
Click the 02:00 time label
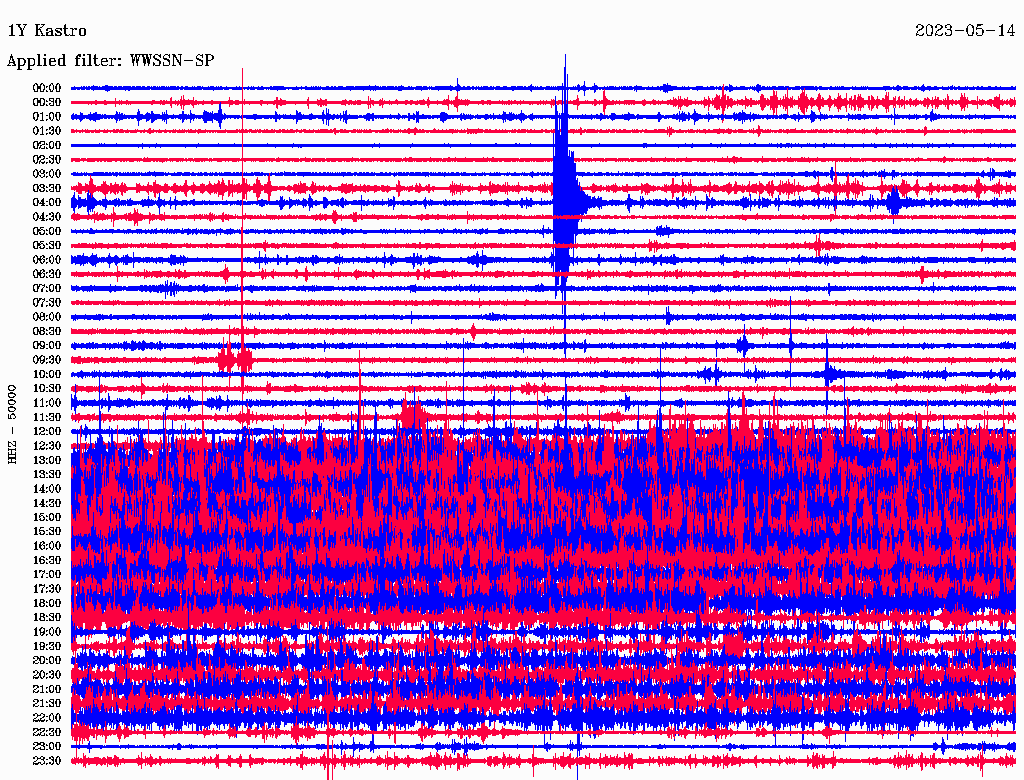47,146
